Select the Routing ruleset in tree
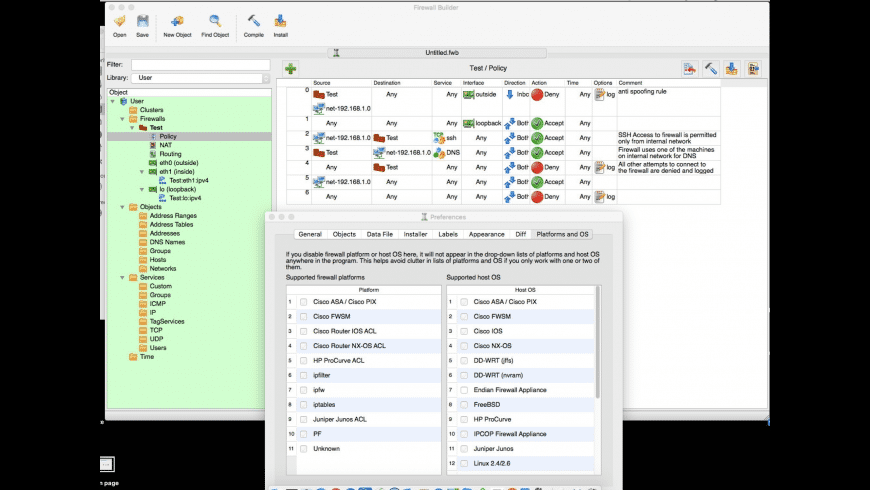 [x=170, y=154]
